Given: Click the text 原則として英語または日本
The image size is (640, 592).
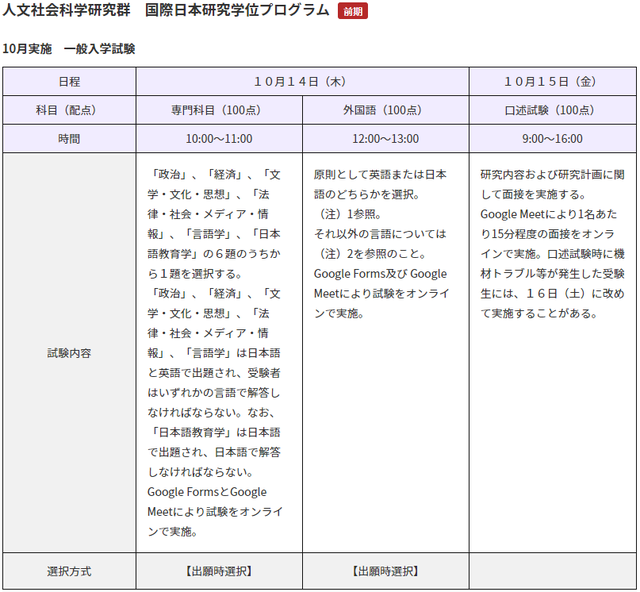Looking at the screenshot, I should click(380, 175).
